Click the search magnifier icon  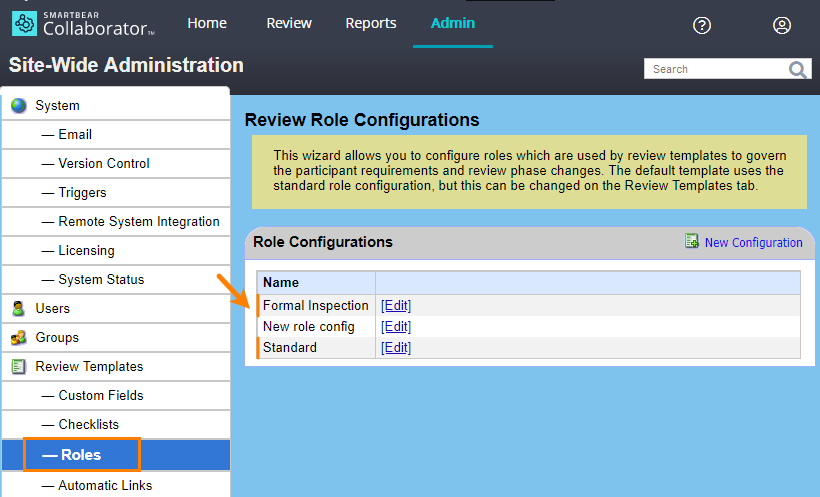click(798, 69)
